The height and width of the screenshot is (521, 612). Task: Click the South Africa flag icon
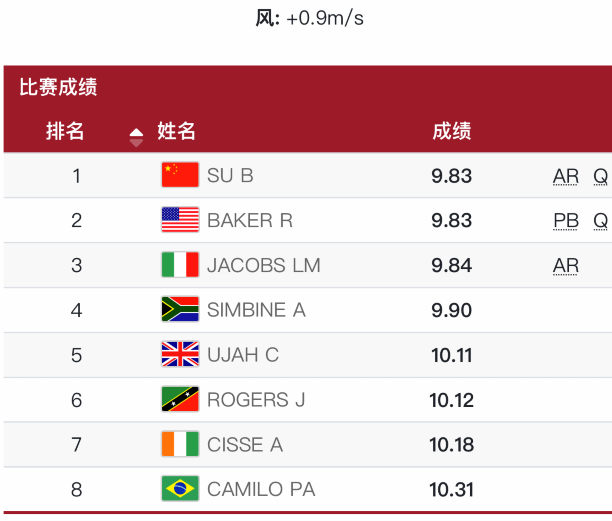[x=180, y=309]
